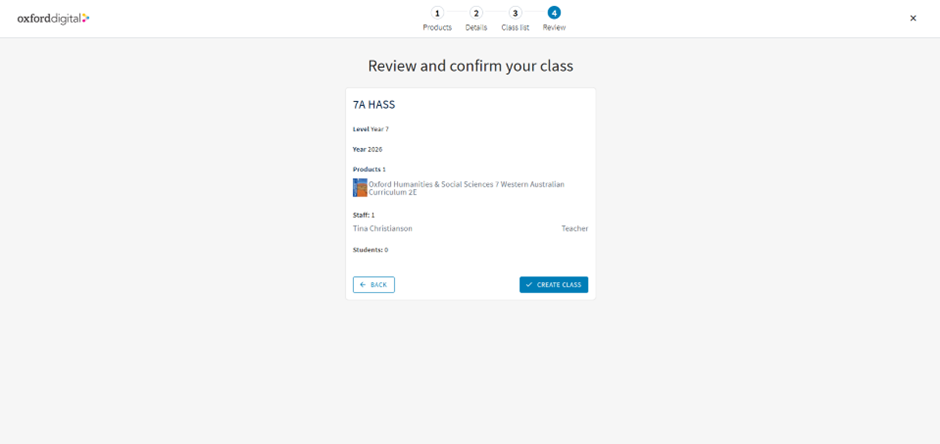This screenshot has width=940, height=444.
Task: Click the 7A HASS class name
Action: (374, 104)
